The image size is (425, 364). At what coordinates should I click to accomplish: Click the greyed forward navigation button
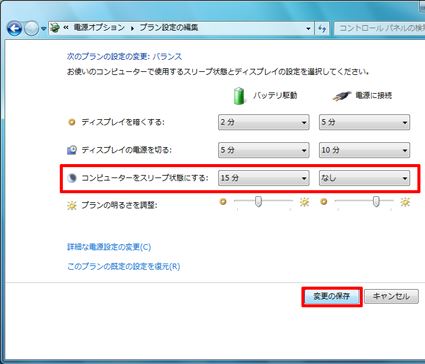pyautogui.click(x=32, y=29)
